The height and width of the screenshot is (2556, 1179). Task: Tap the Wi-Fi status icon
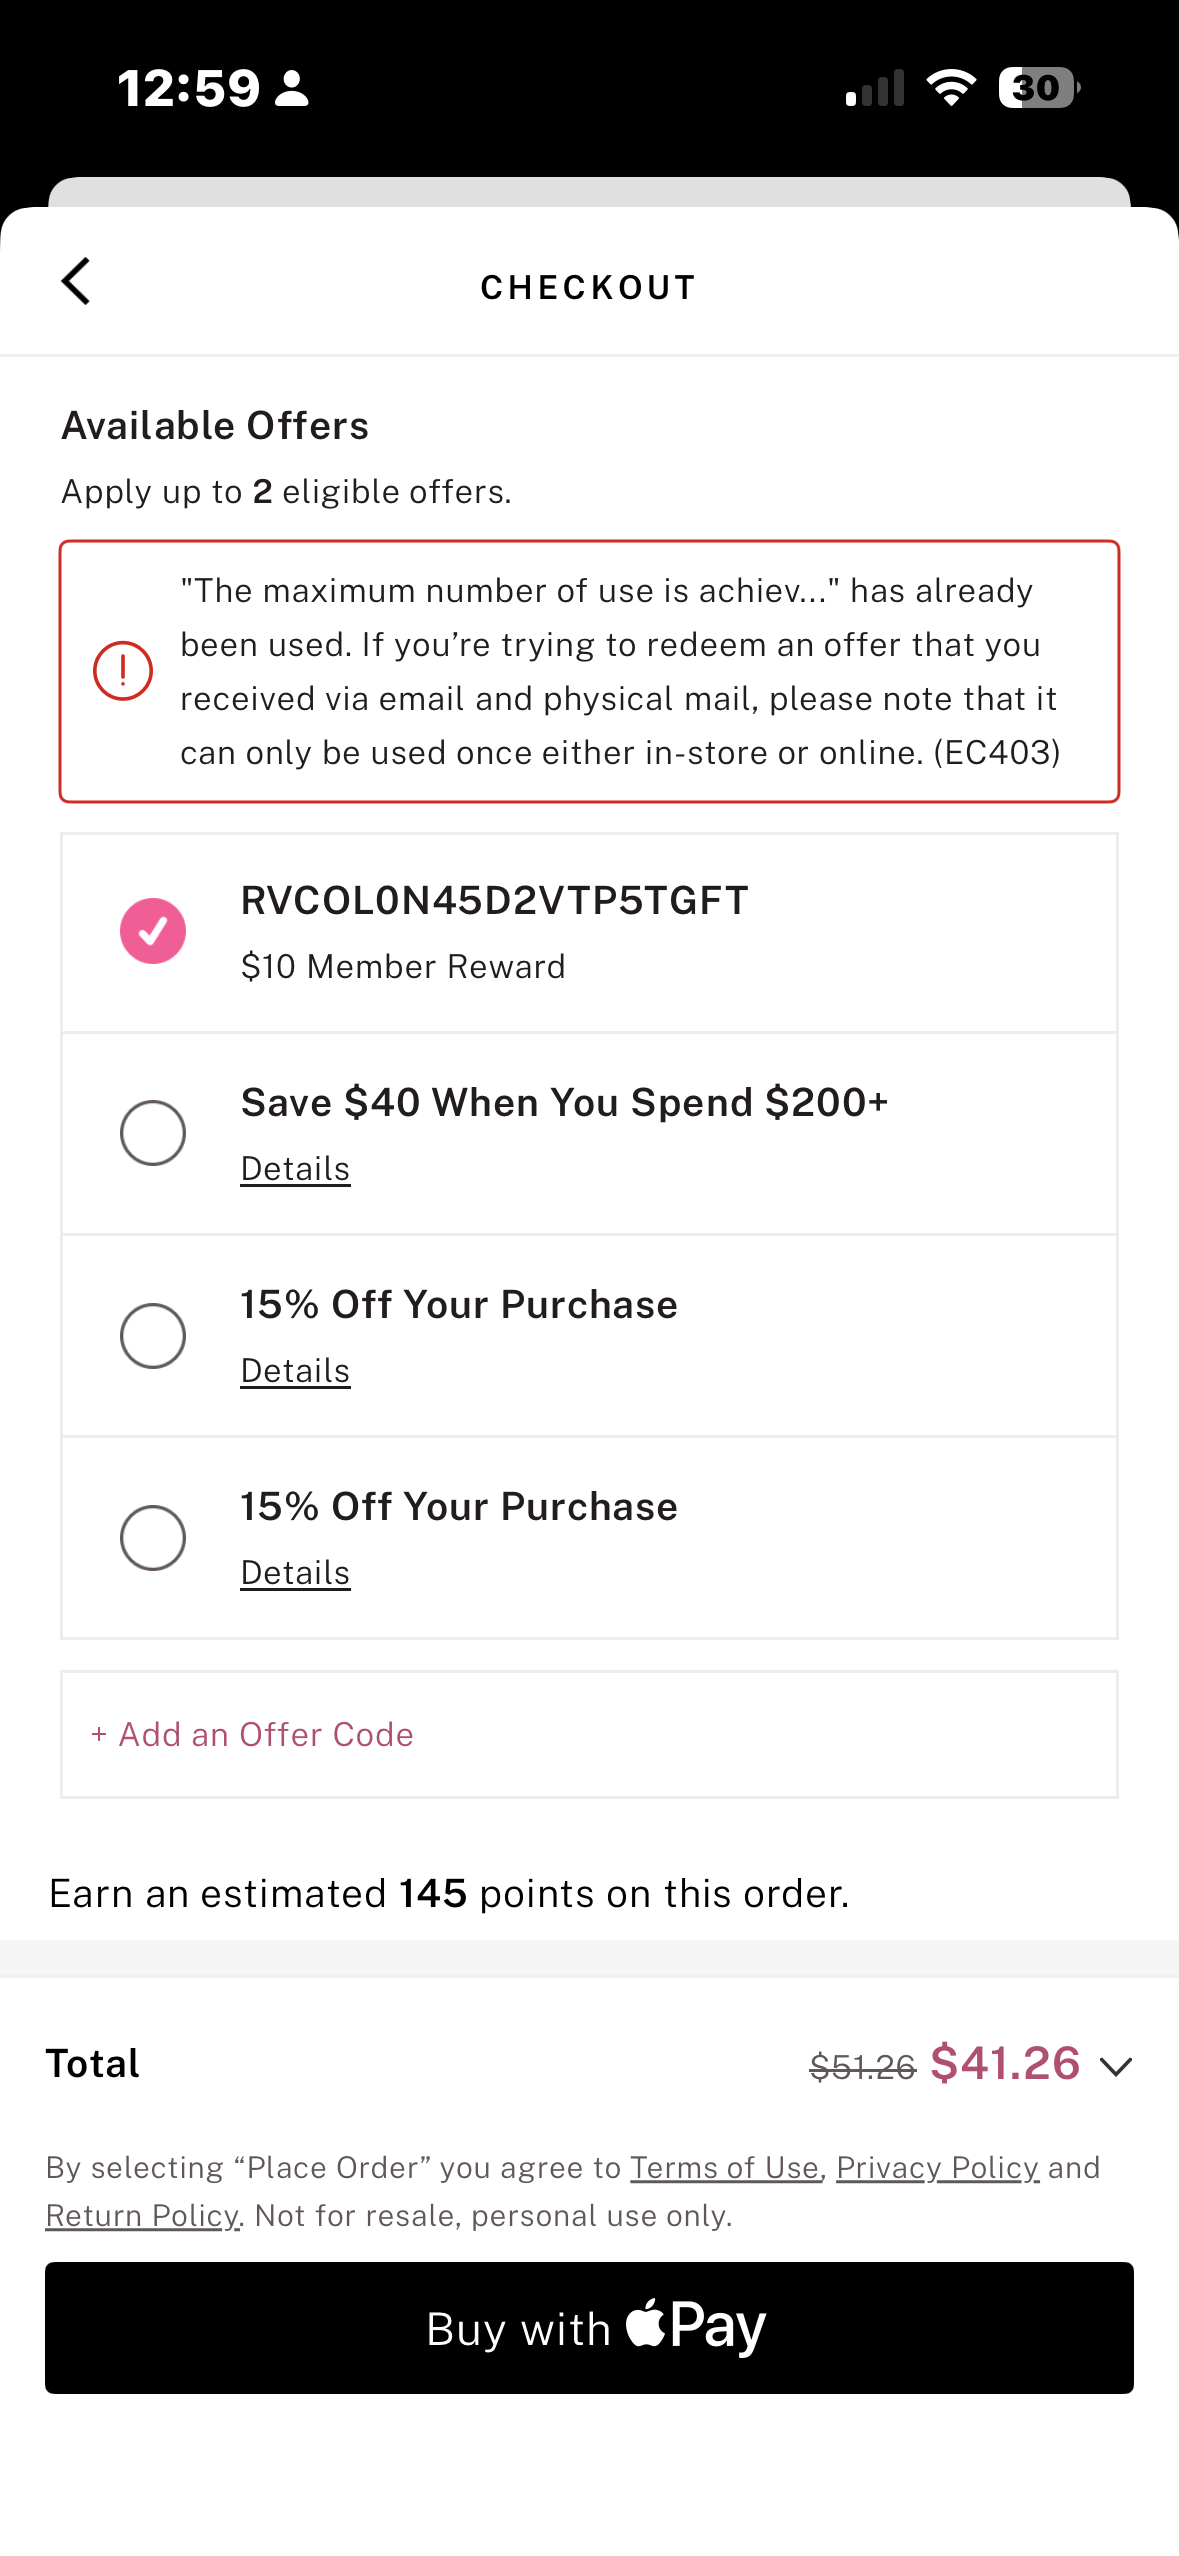tap(951, 88)
